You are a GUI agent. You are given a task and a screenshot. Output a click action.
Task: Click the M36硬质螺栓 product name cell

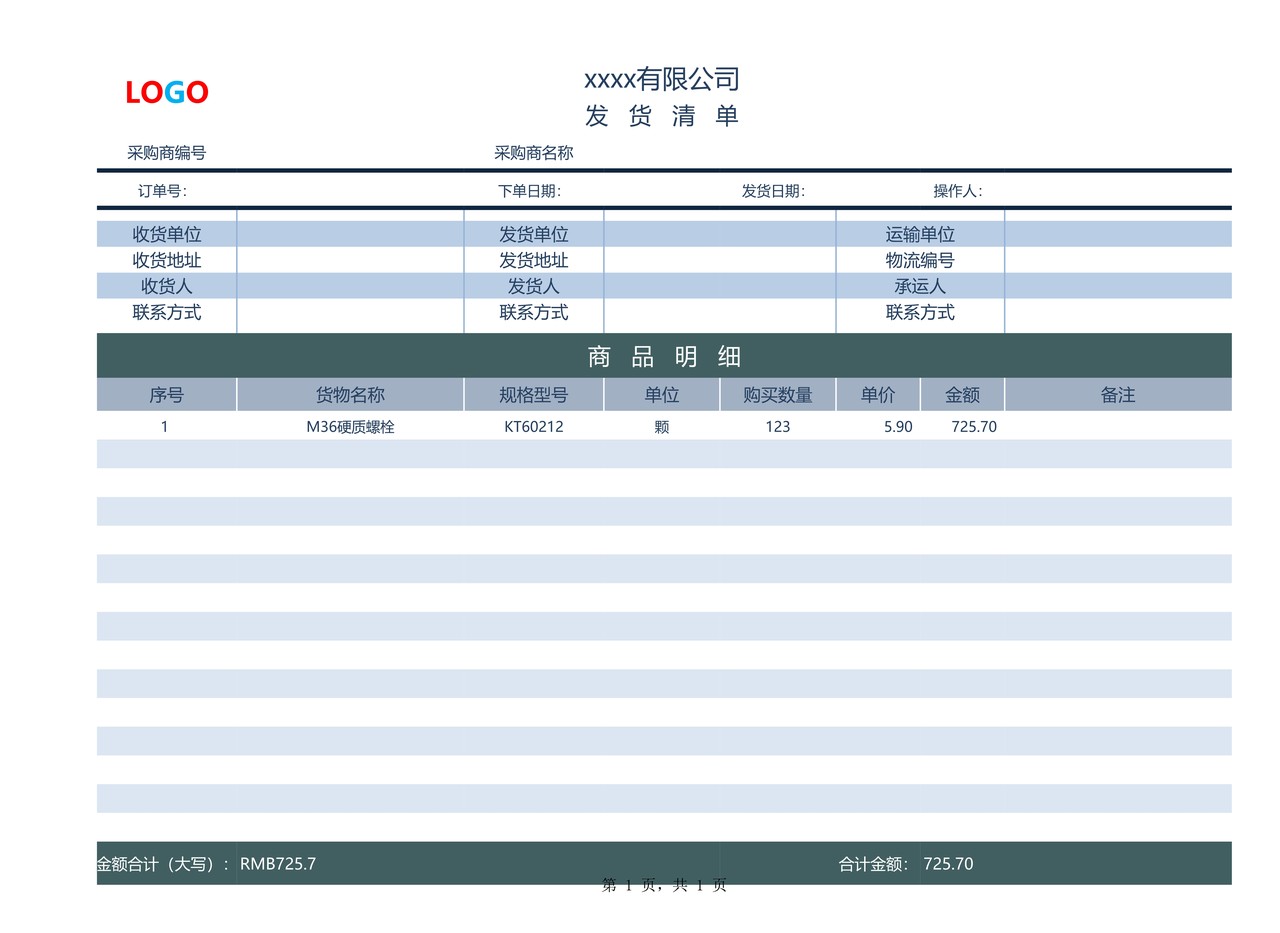pos(349,425)
